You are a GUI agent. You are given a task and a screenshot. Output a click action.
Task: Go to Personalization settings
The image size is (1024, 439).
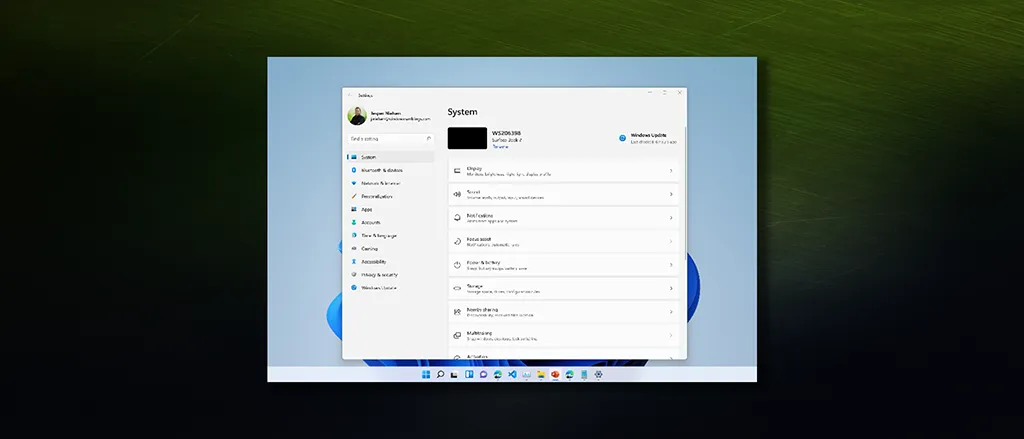391,196
